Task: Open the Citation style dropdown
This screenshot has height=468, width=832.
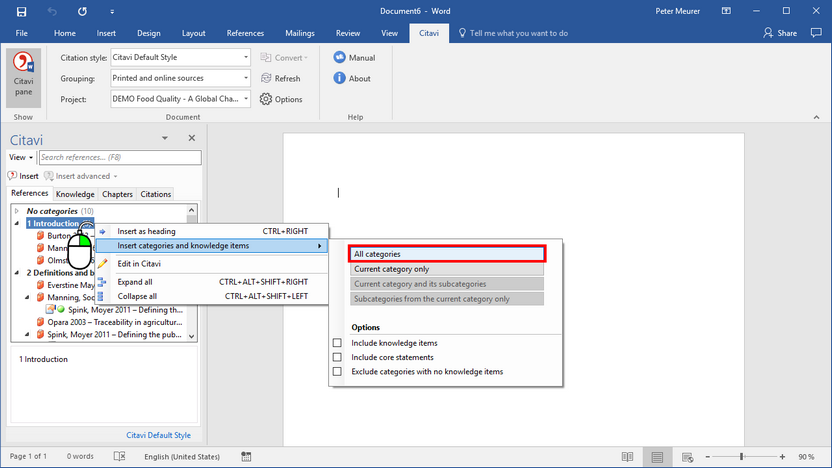Action: 246,57
